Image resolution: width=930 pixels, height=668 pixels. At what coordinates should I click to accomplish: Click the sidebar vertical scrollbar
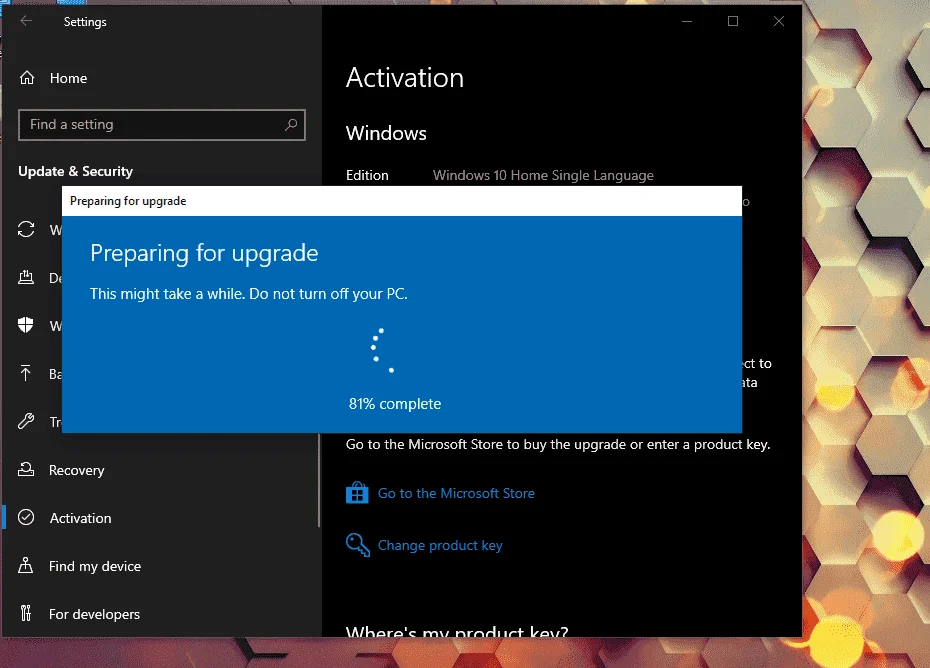pos(319,480)
